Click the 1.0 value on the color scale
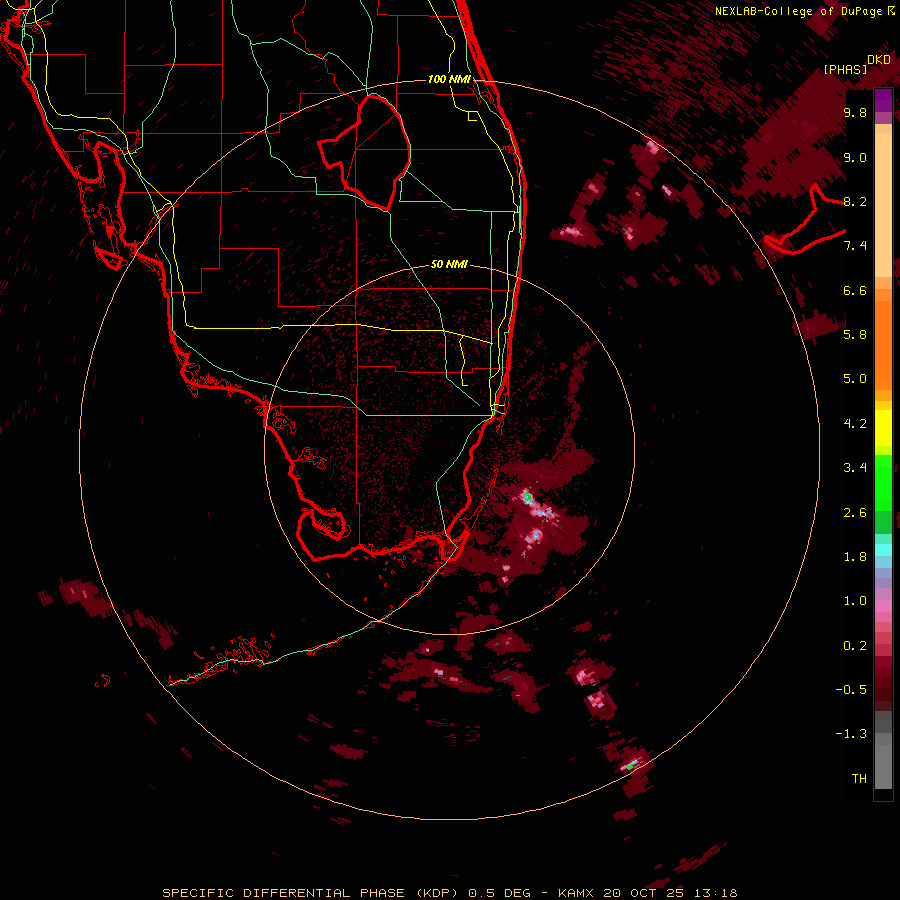 click(855, 601)
